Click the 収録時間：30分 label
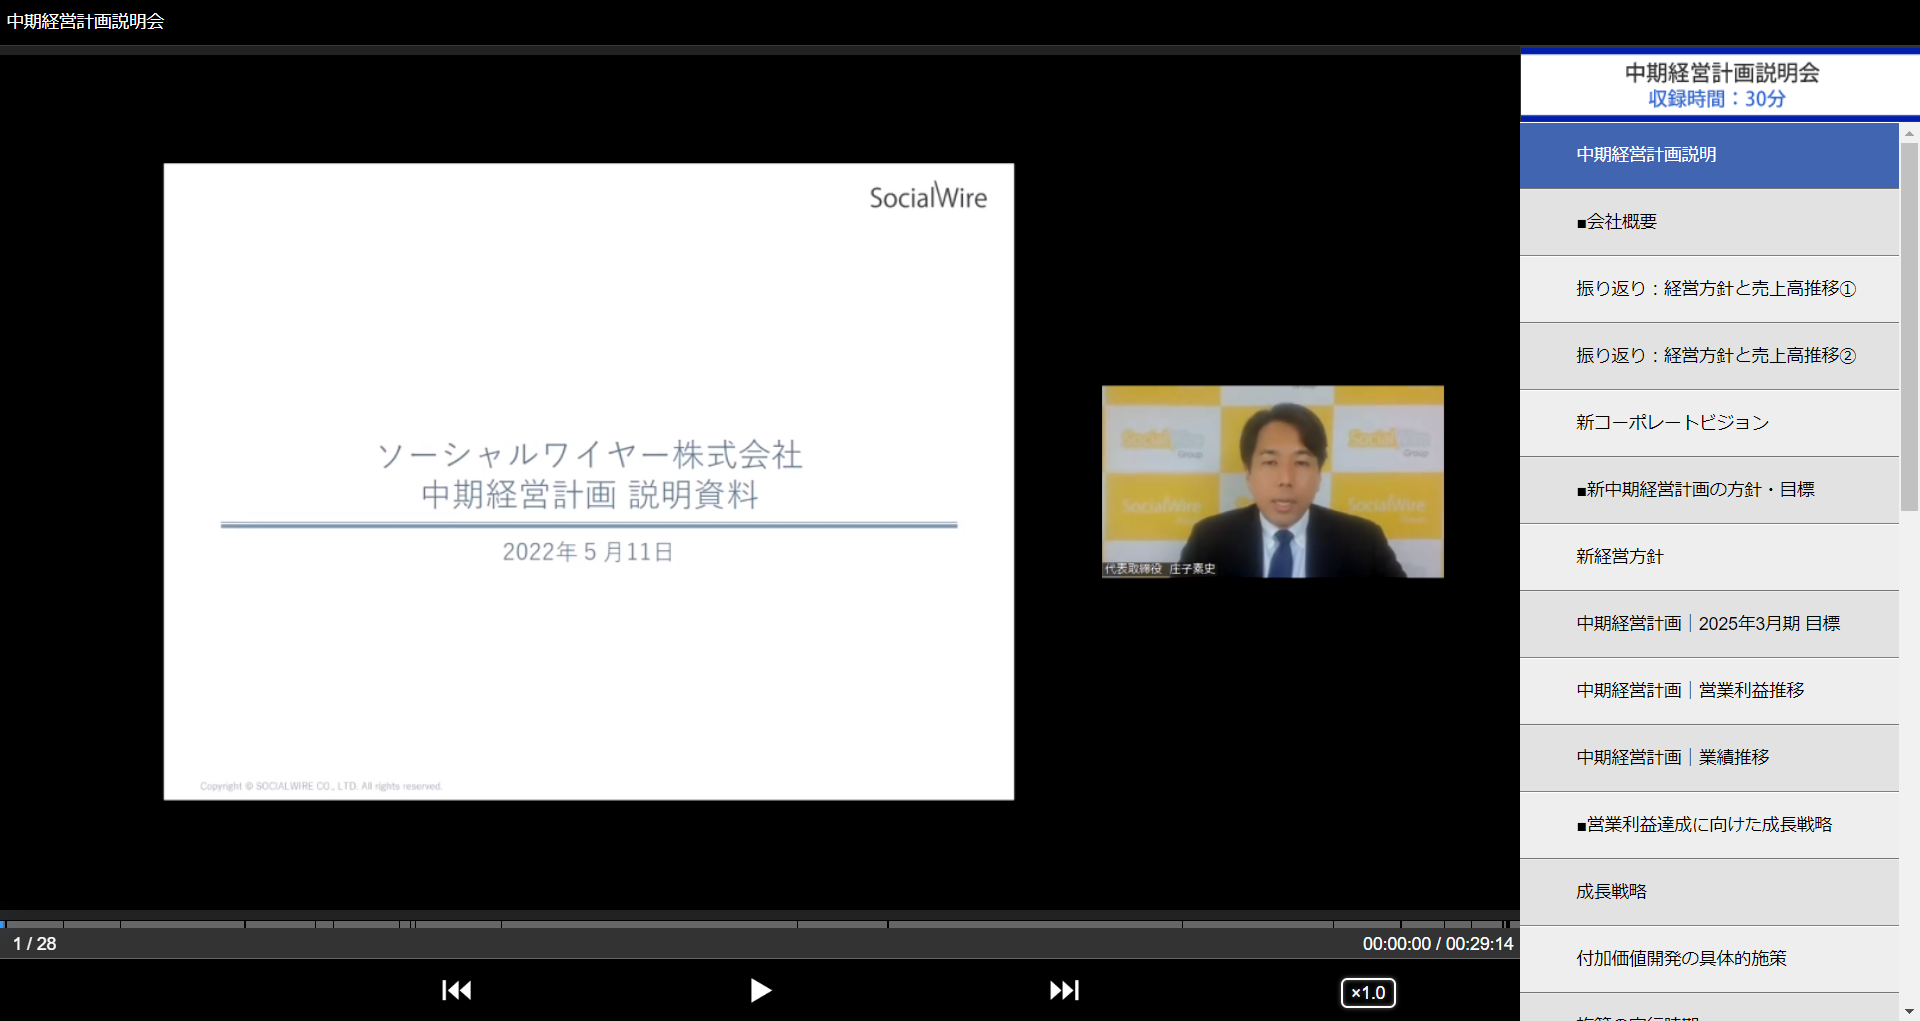The width and height of the screenshot is (1920, 1021). pyautogui.click(x=1717, y=99)
